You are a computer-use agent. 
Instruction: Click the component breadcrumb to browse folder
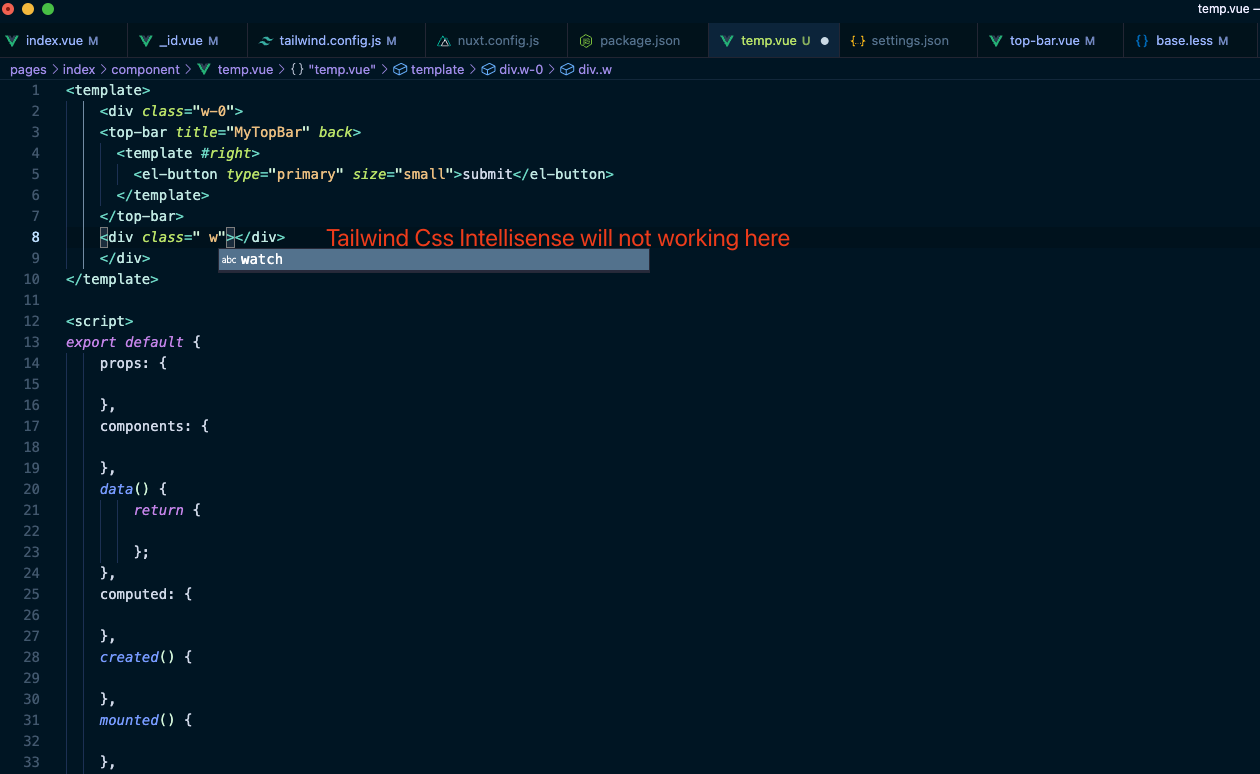point(146,69)
